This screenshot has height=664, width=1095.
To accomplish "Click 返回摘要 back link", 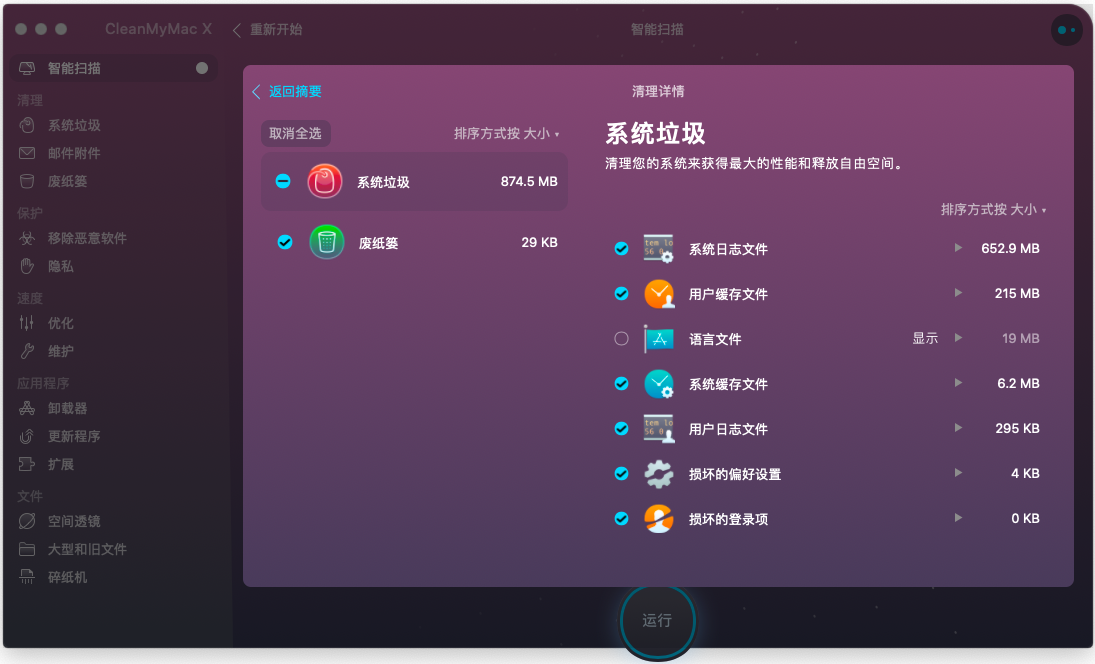I will (287, 91).
